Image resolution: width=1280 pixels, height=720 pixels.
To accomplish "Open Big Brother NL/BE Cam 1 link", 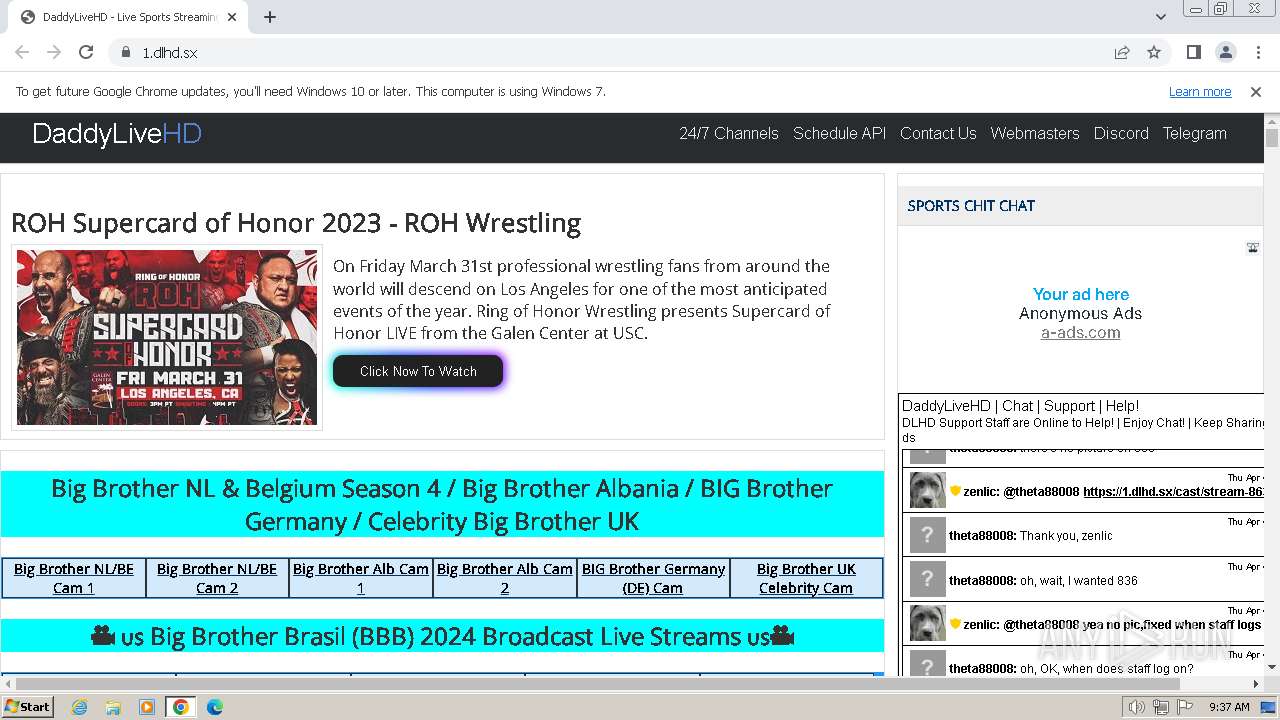I will point(74,578).
